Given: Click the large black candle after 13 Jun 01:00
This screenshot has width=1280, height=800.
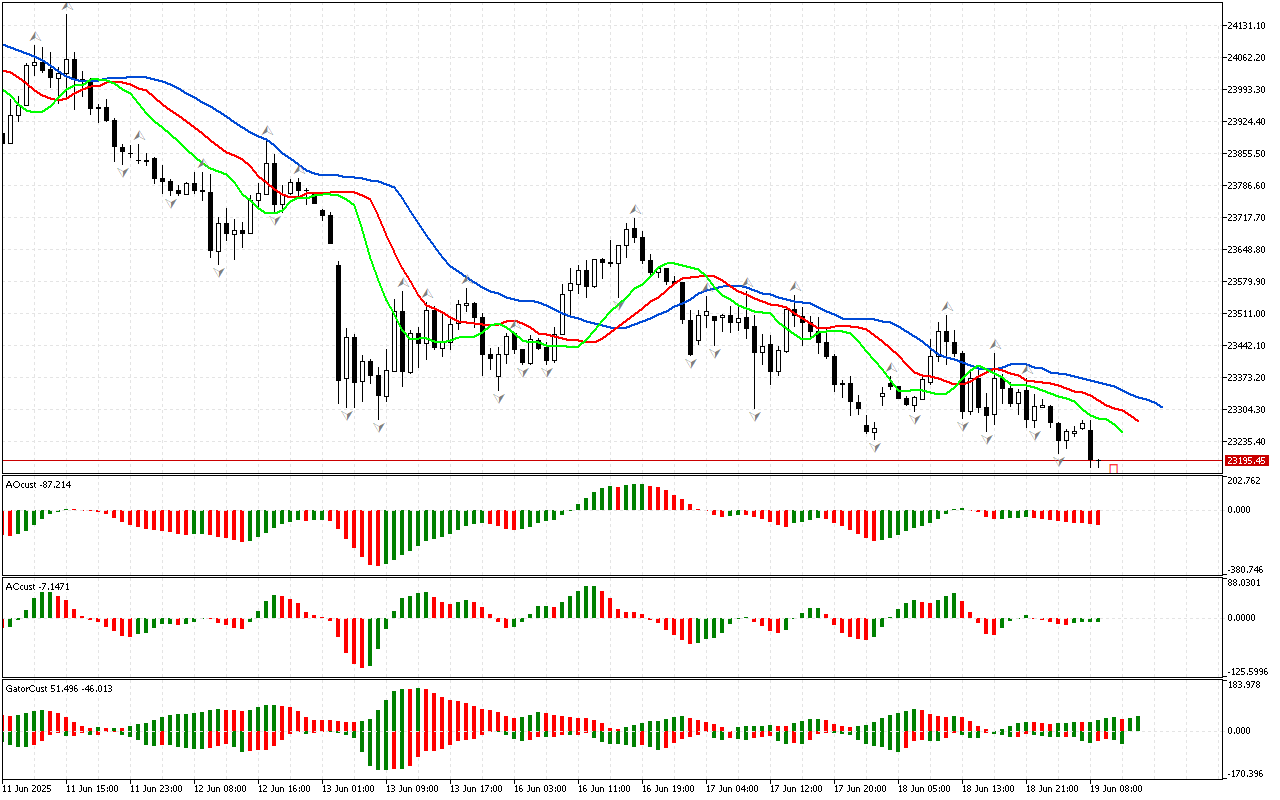Looking at the screenshot, I should click(x=339, y=322).
